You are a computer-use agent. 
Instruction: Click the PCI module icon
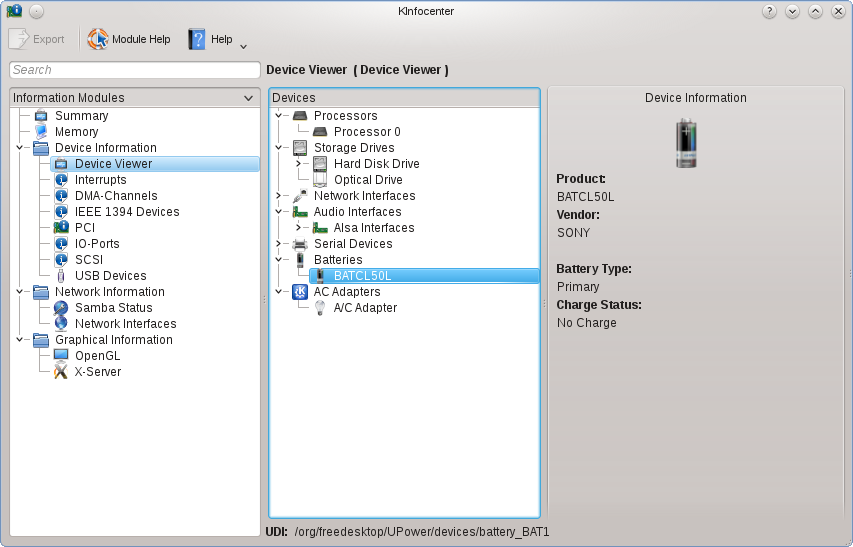tap(61, 227)
